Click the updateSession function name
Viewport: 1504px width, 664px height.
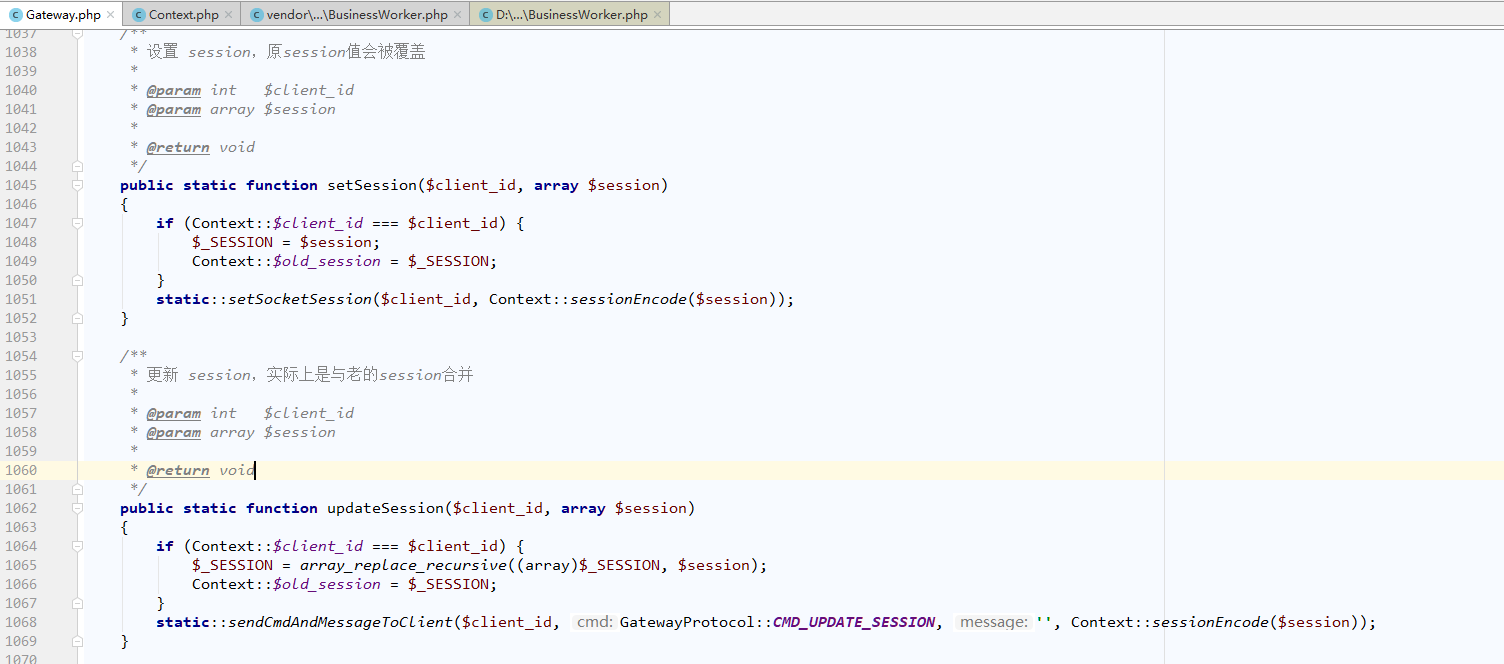click(385, 508)
